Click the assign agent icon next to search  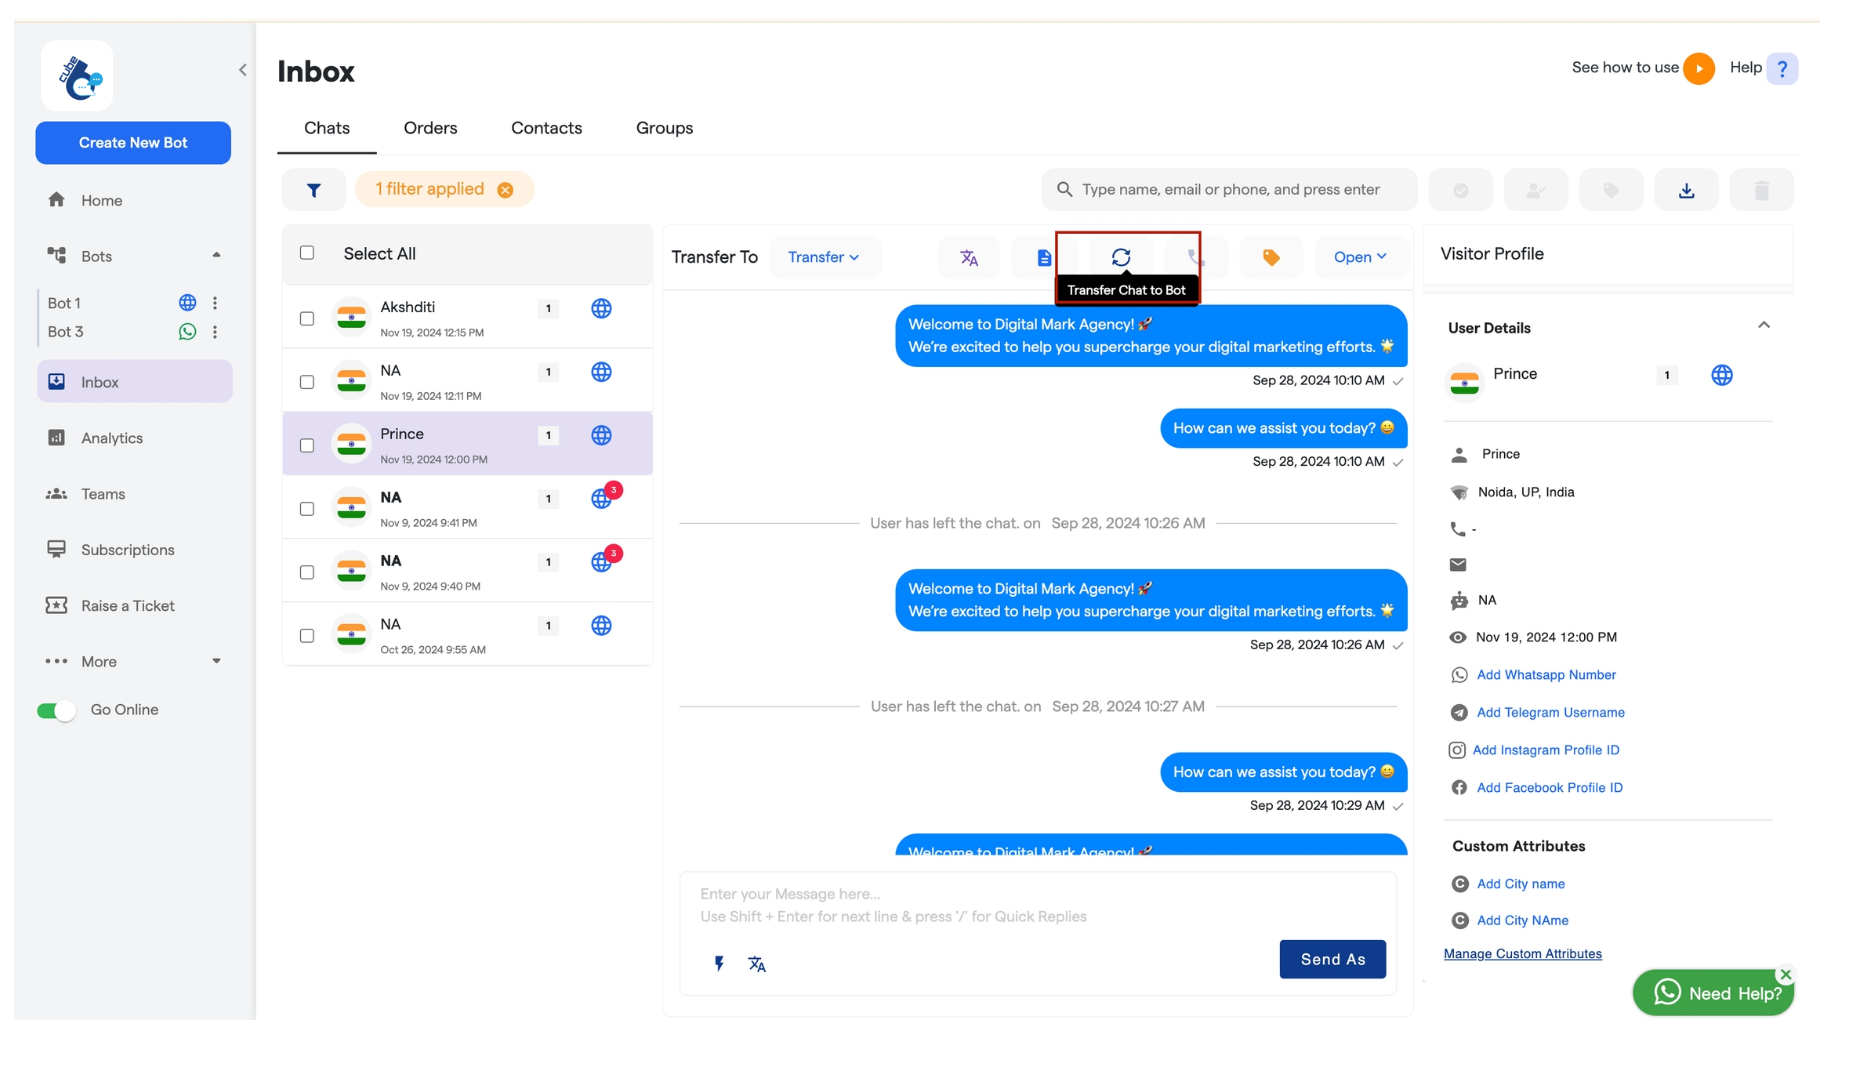click(x=1535, y=190)
